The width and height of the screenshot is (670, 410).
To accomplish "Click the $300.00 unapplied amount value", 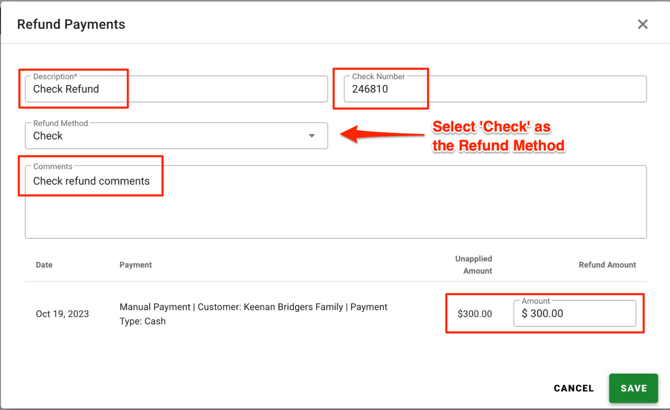I will [x=474, y=314].
